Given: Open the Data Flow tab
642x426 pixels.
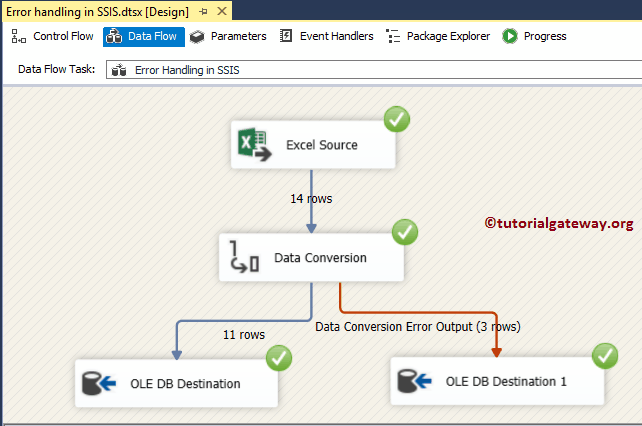Looking at the screenshot, I should 144,36.
